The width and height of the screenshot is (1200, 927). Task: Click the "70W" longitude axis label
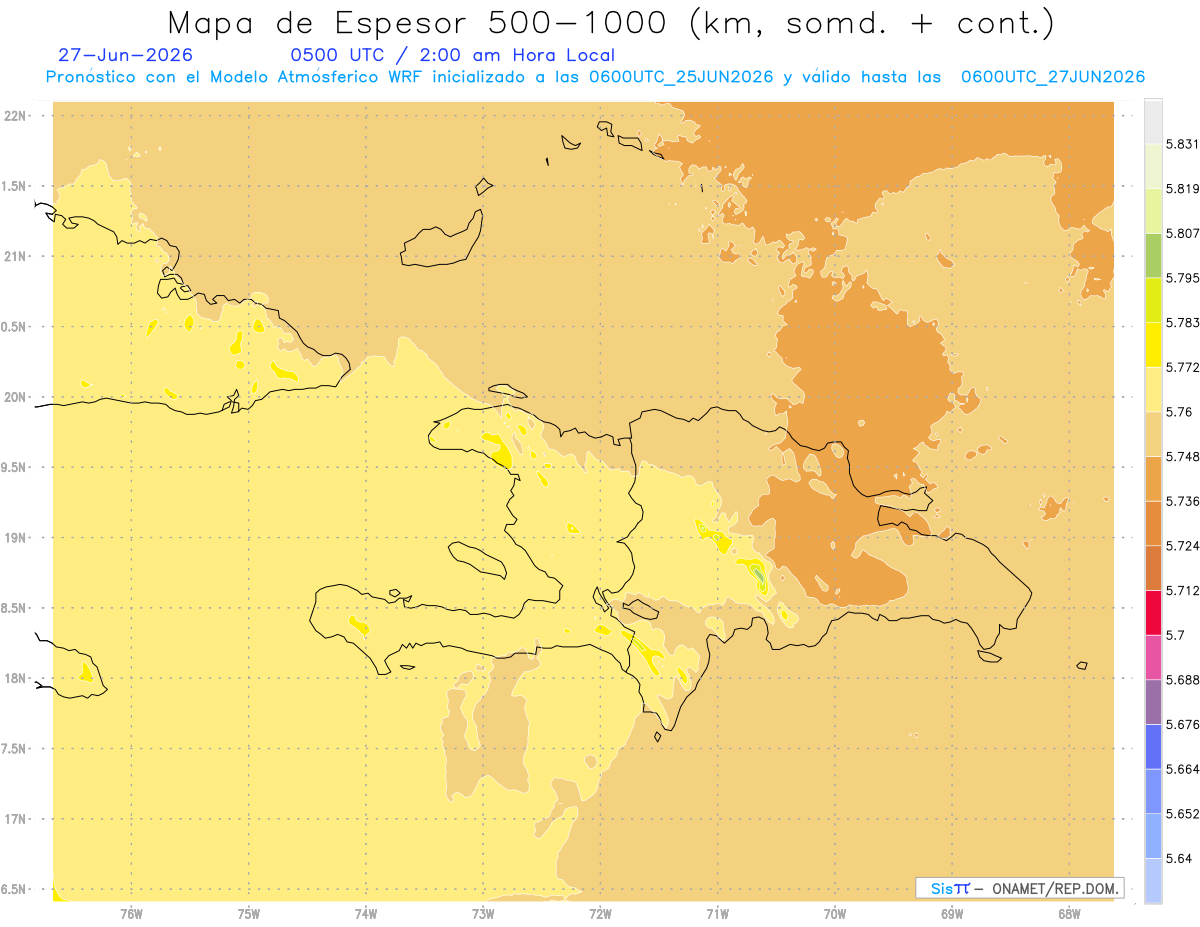pos(835,913)
